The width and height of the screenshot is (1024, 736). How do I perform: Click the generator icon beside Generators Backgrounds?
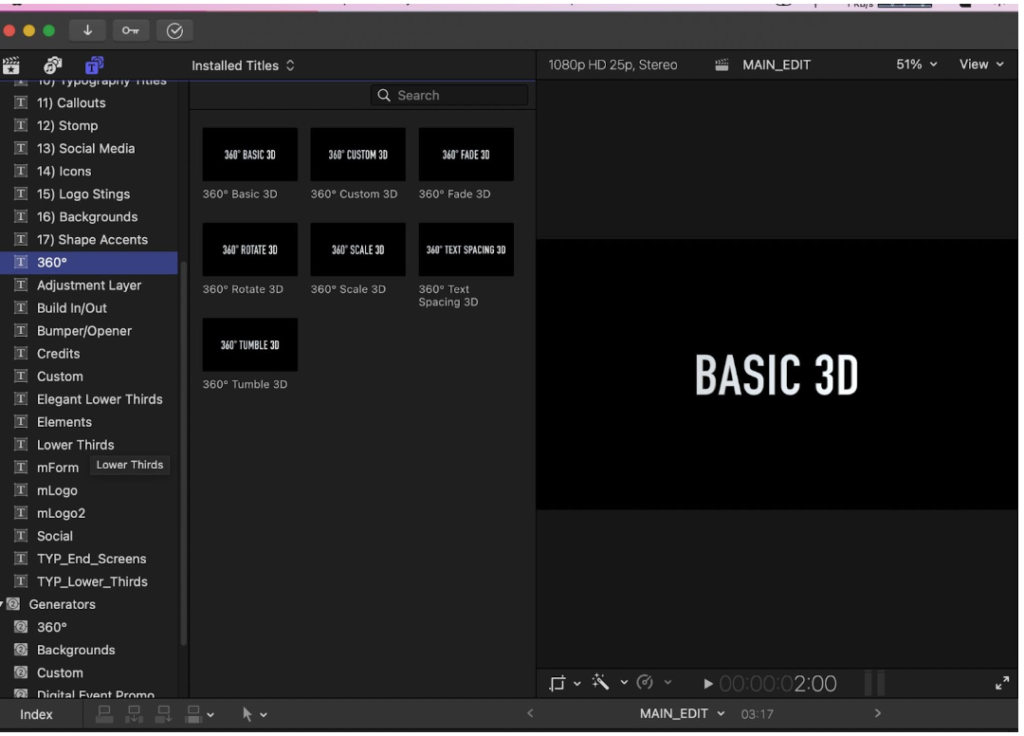[21, 650]
